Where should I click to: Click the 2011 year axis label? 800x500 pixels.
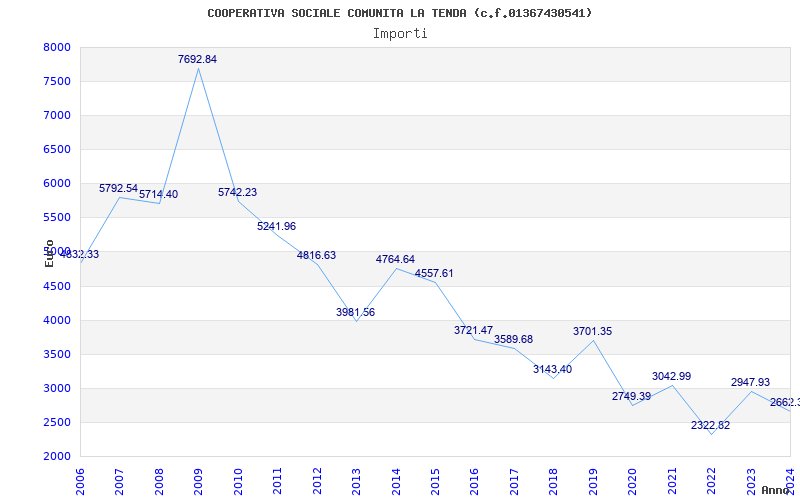point(277,482)
